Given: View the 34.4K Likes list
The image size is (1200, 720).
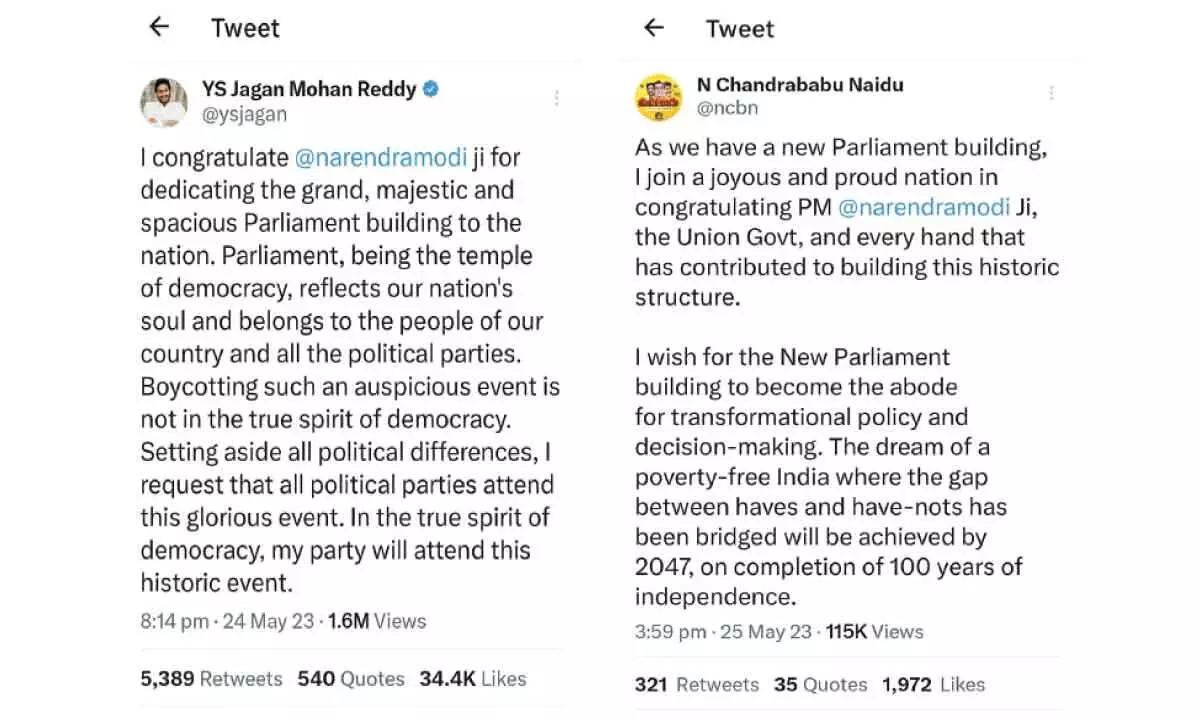Looking at the screenshot, I should point(472,679).
